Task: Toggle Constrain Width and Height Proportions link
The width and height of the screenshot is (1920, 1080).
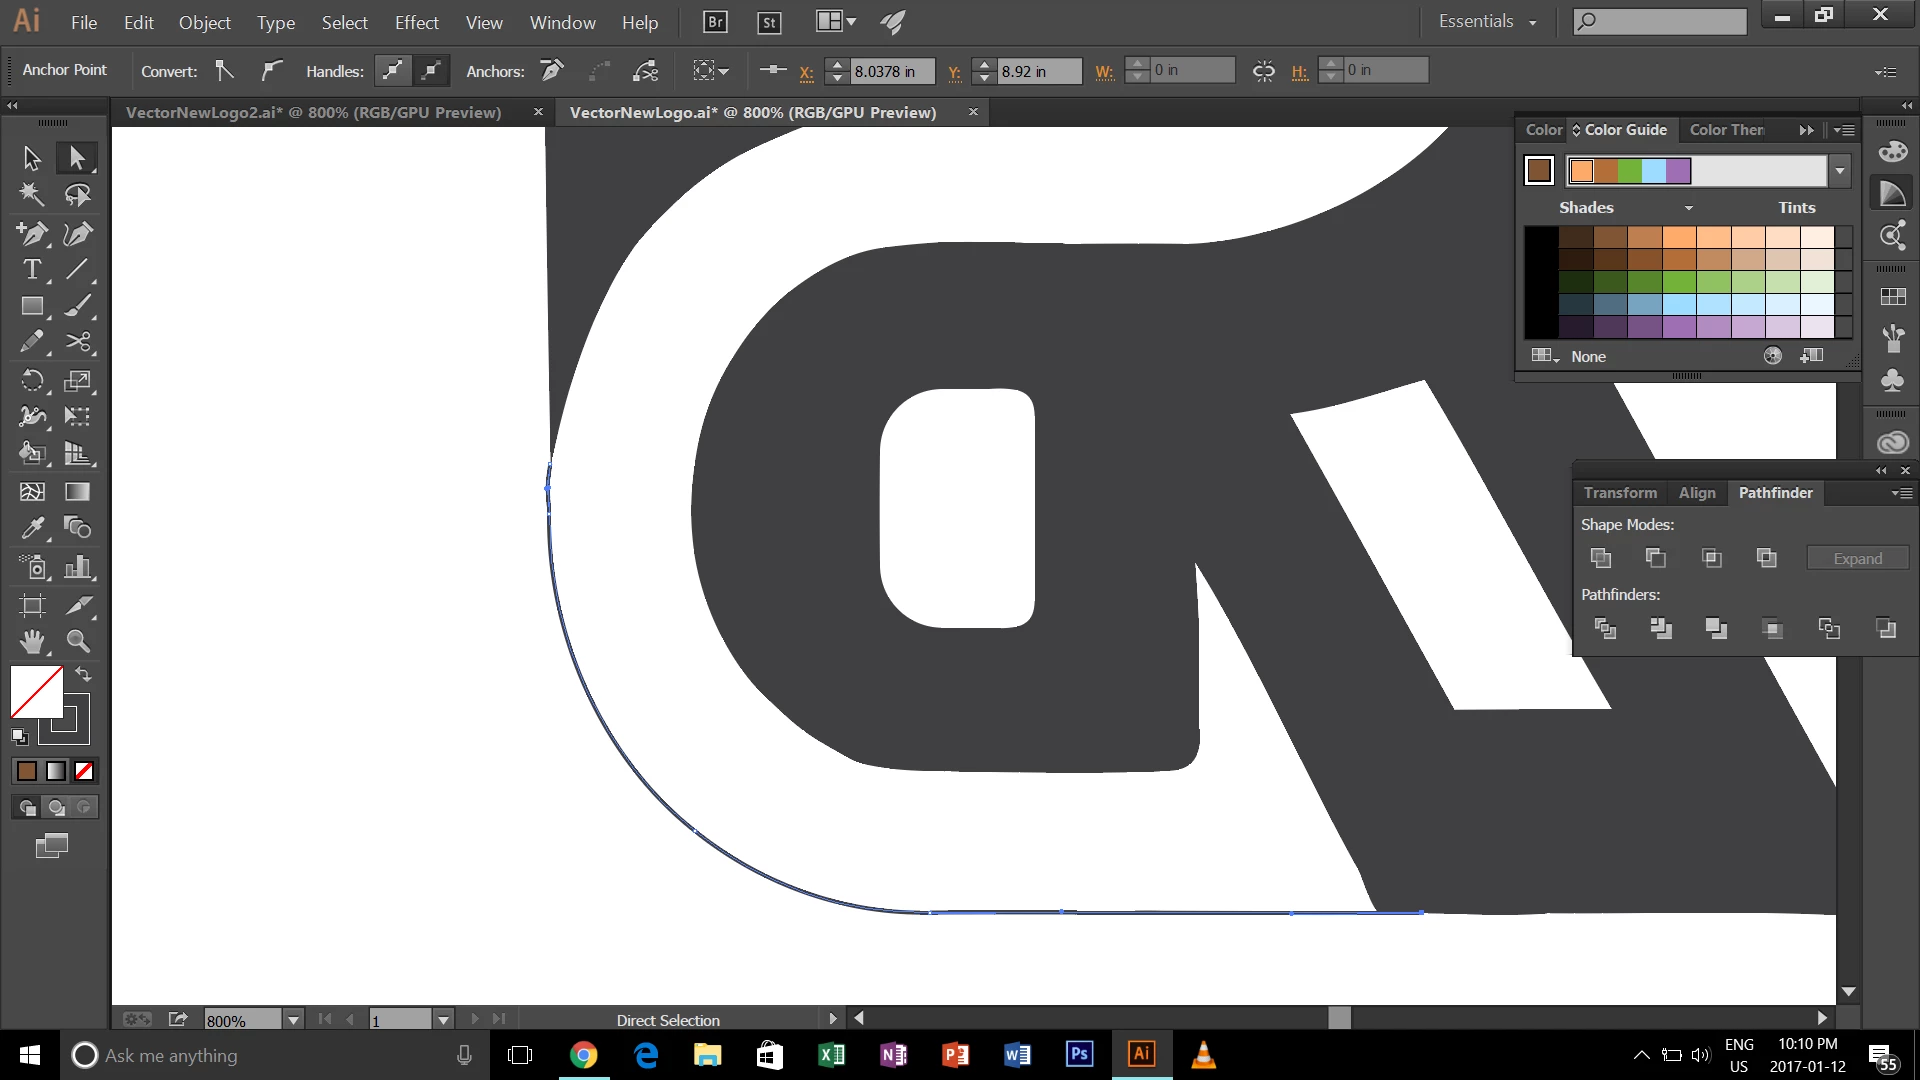Action: coord(1264,71)
